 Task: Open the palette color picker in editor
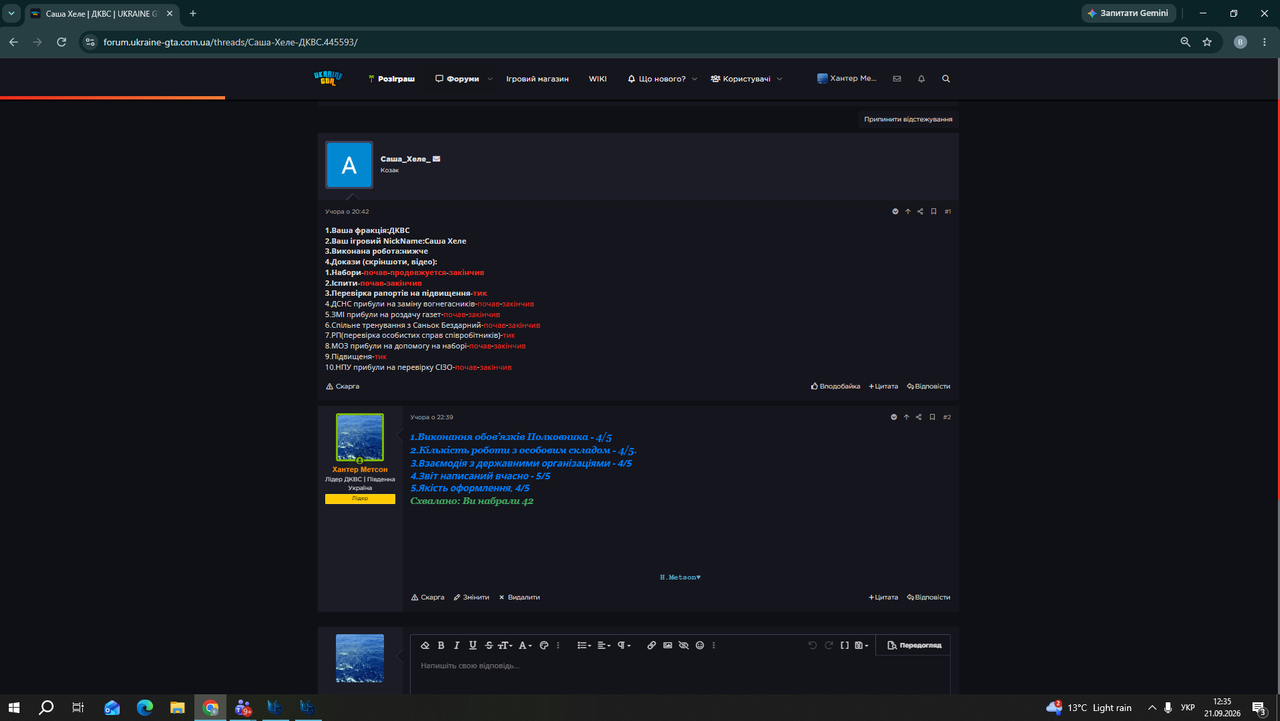pos(544,645)
